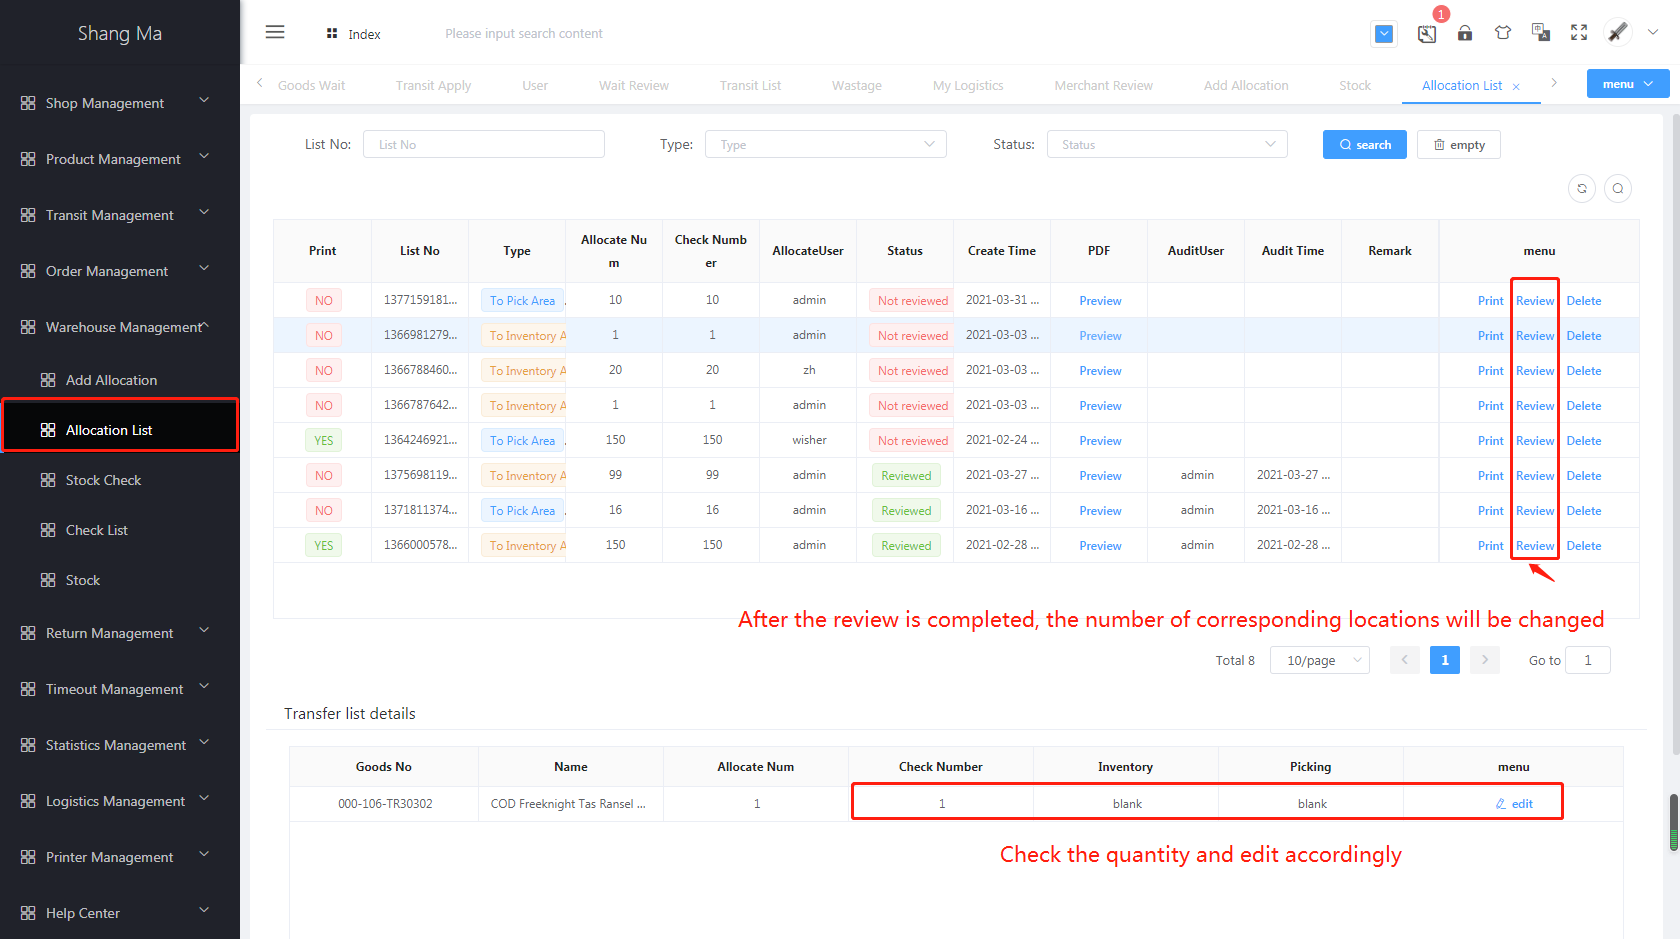Collapse the sidebar with the hamburger icon

click(275, 33)
